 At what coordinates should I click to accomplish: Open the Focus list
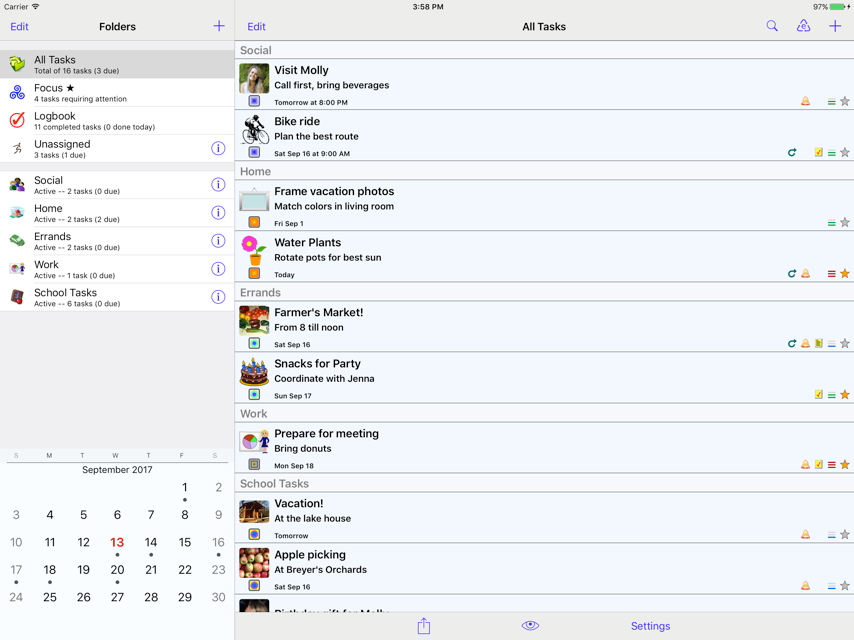pyautogui.click(x=117, y=93)
